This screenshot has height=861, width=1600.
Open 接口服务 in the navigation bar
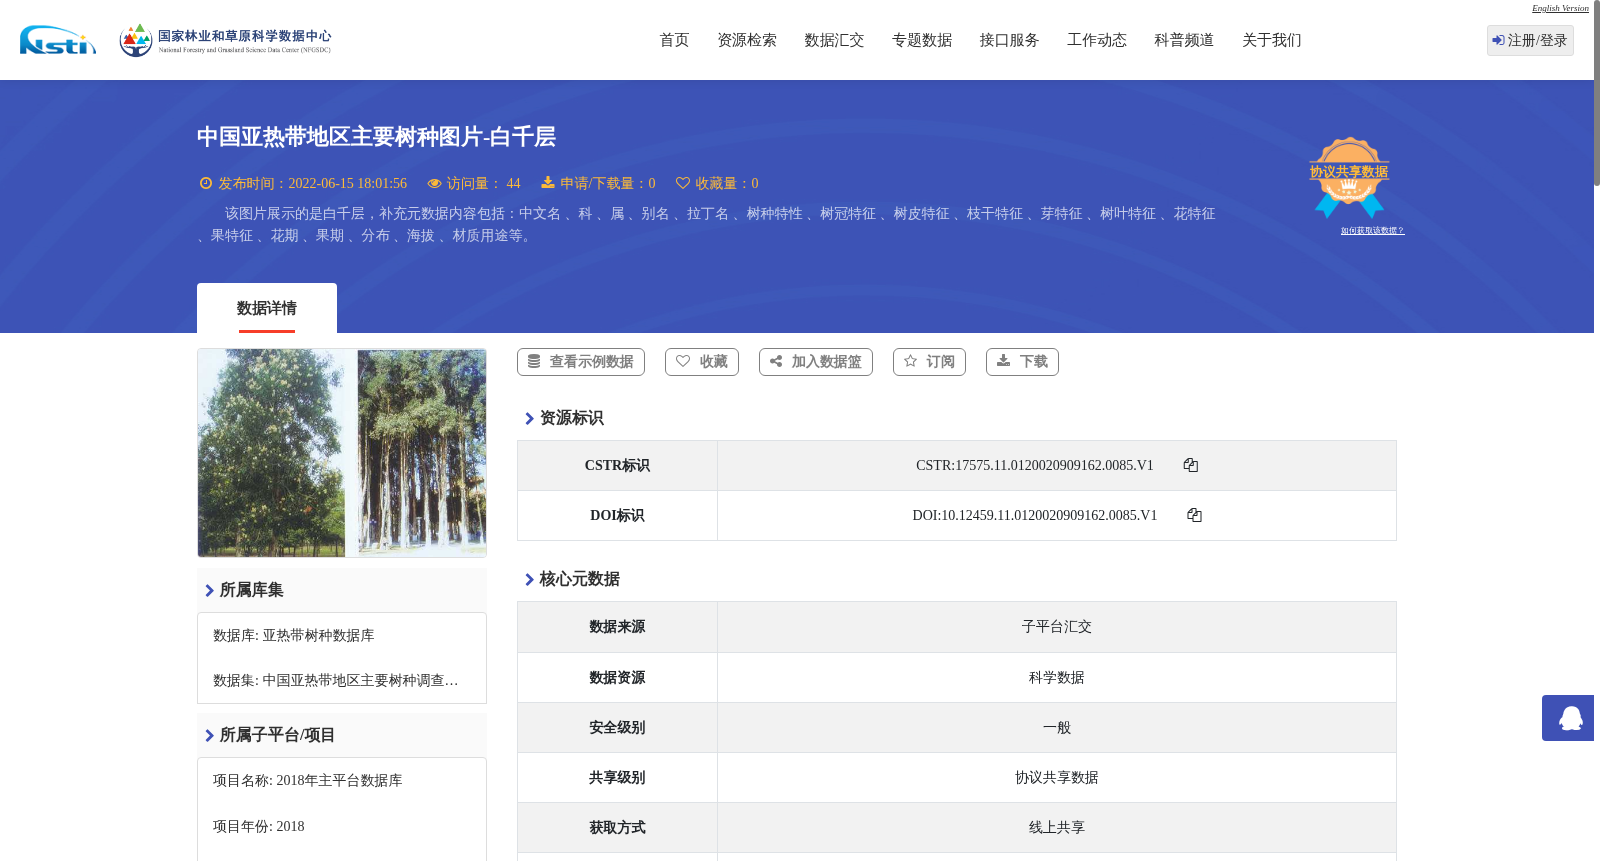point(1009,40)
